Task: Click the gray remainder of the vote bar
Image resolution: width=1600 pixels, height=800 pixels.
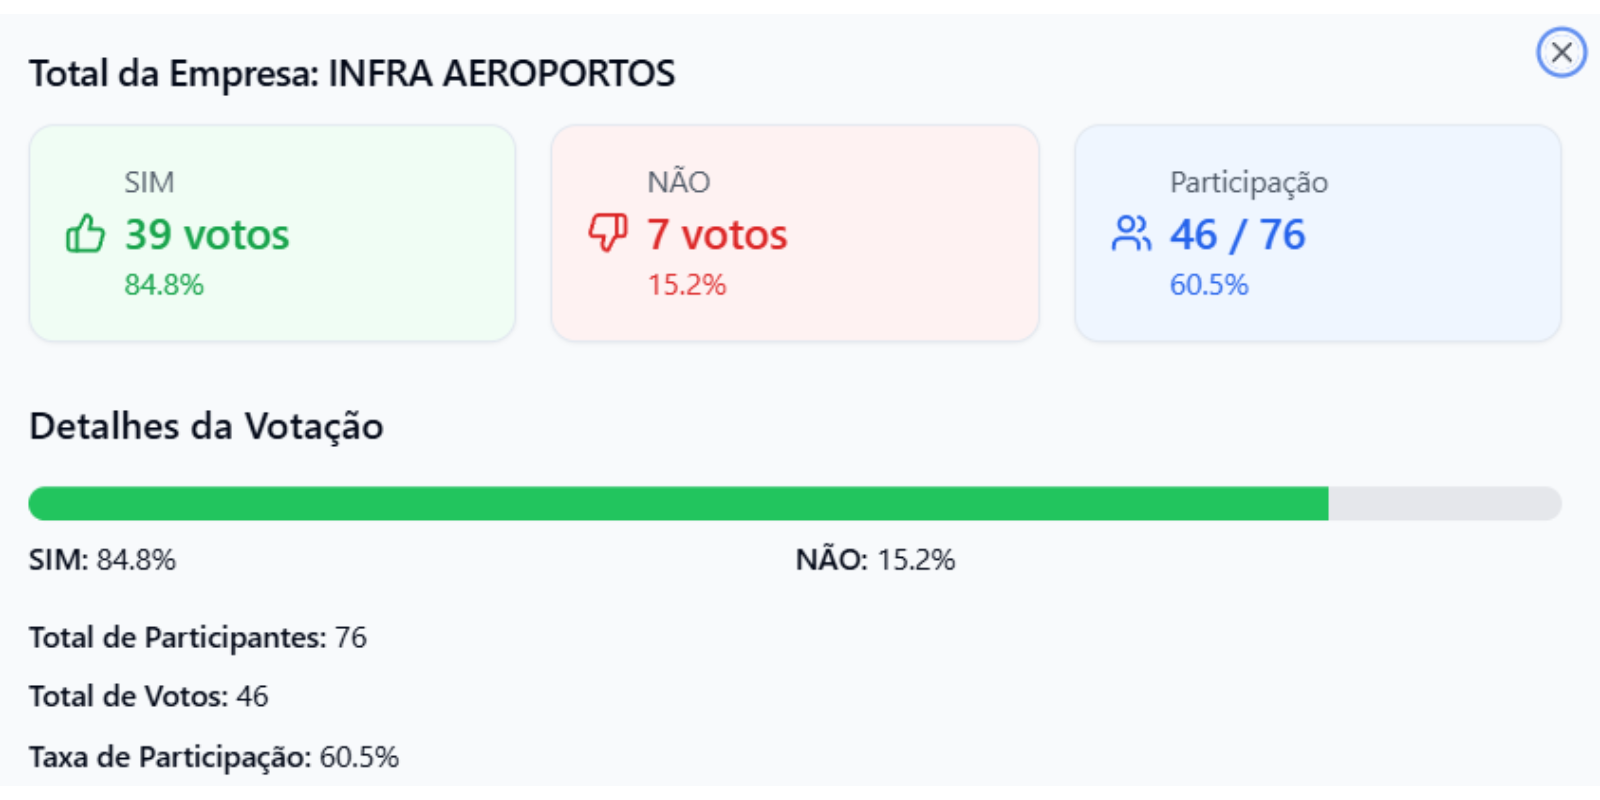Action: point(1444,504)
